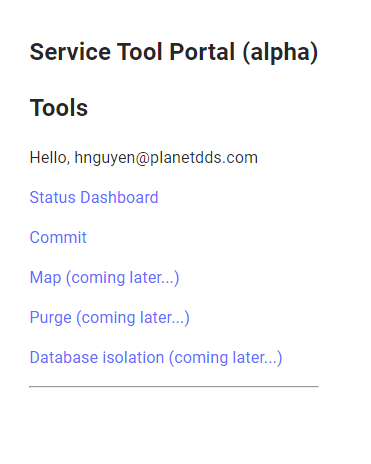Select the Map (coming later...) link
The height and width of the screenshot is (464, 371).
pos(104,278)
